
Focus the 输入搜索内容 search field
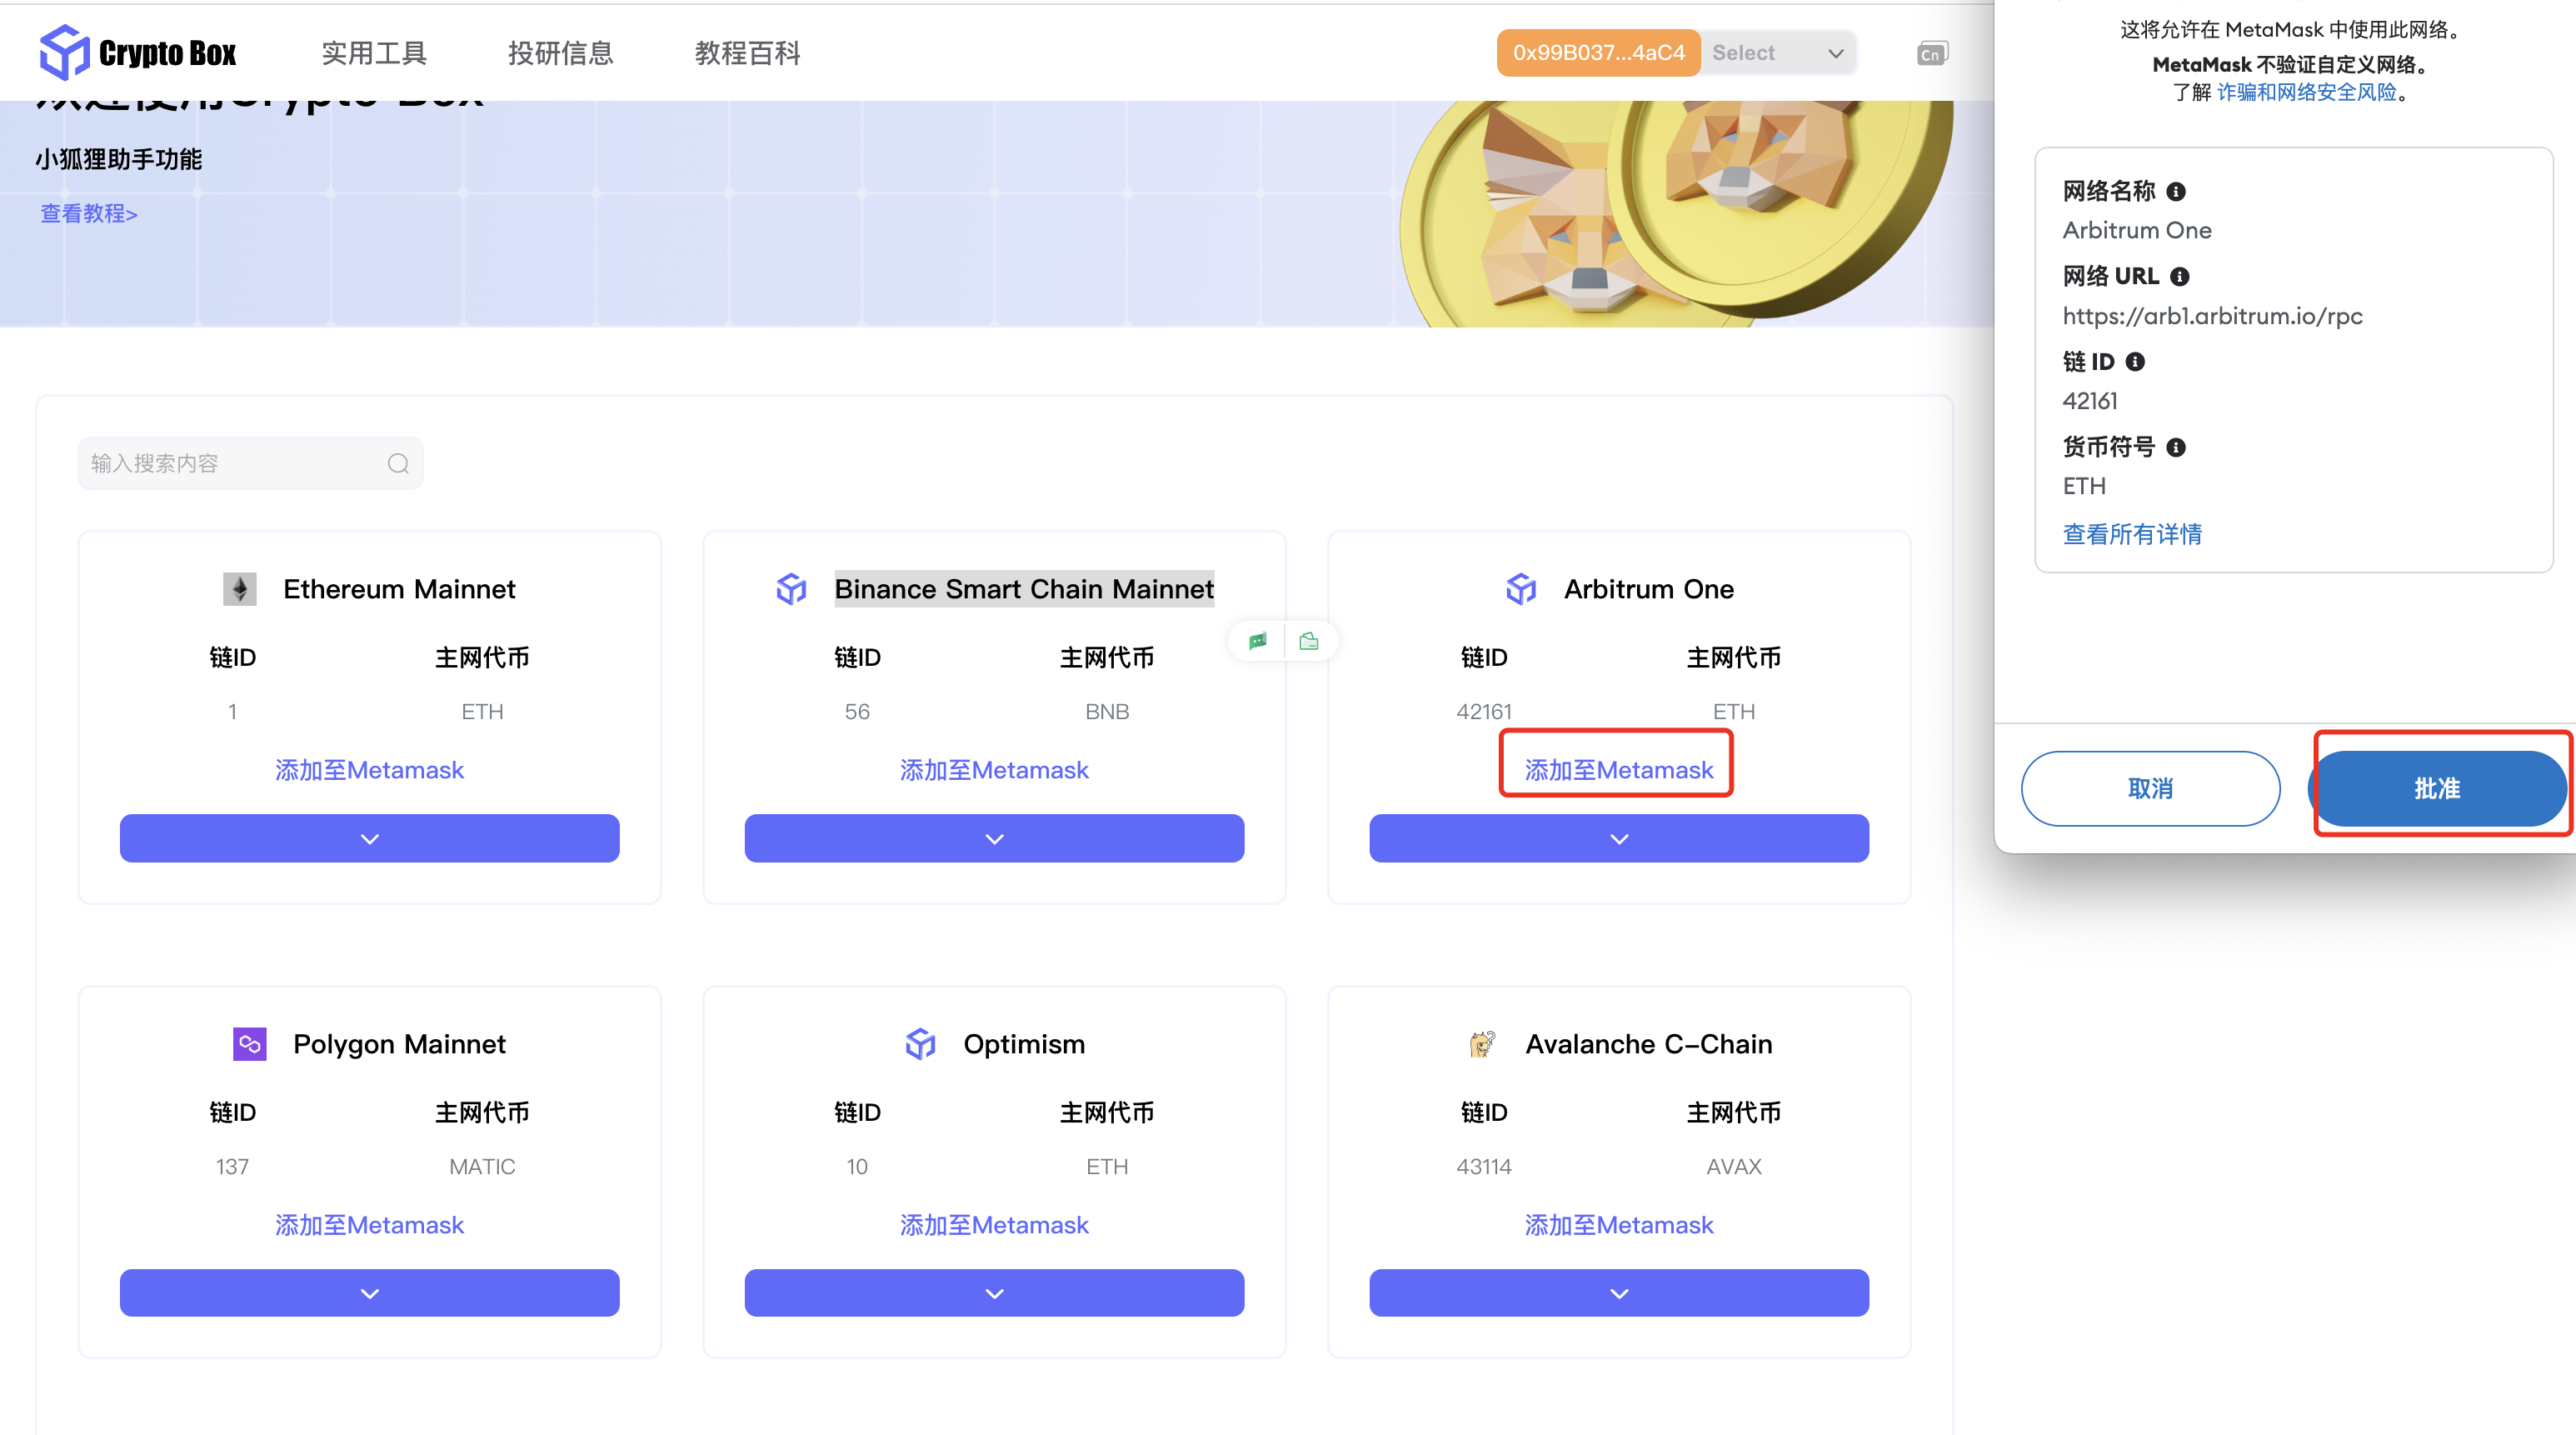[x=250, y=463]
